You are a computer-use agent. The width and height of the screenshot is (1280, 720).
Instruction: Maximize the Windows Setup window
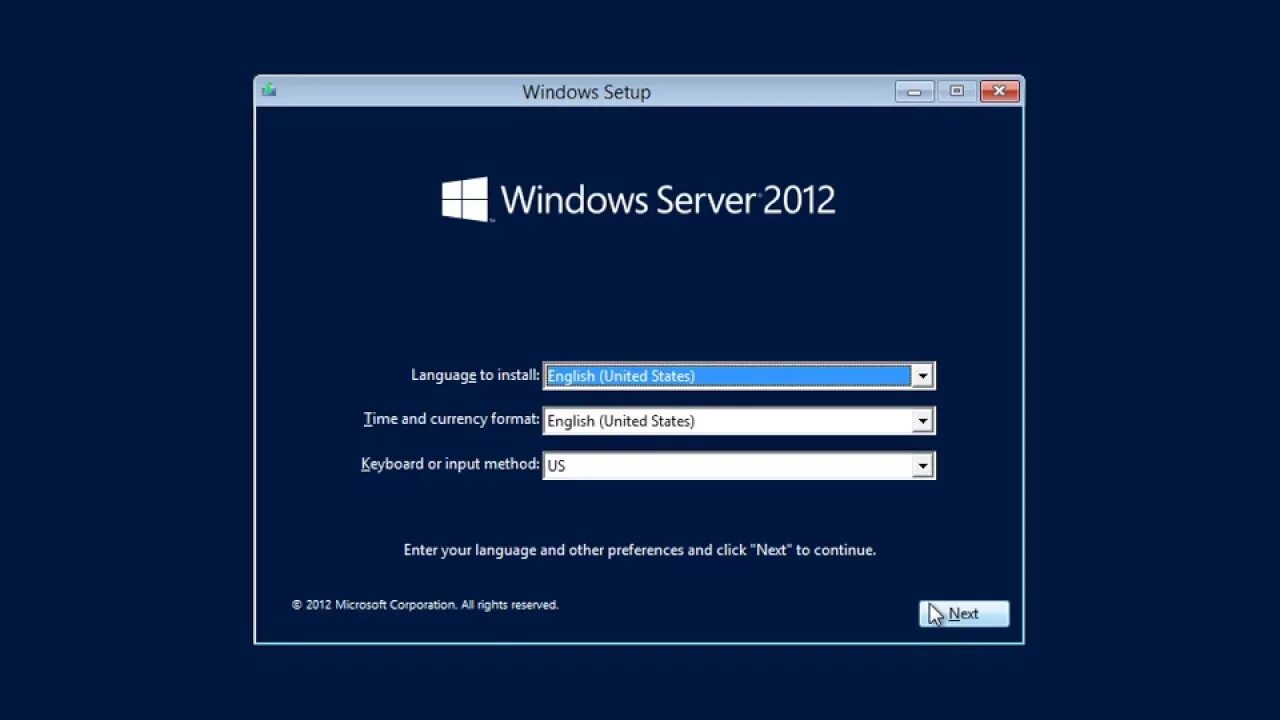tap(957, 91)
